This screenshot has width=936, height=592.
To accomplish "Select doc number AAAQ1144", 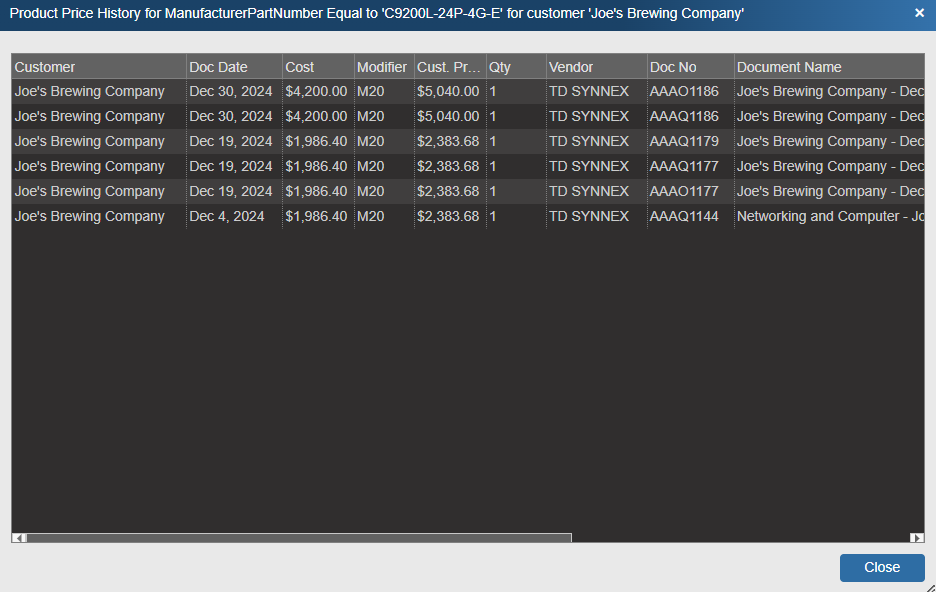I will point(684,217).
